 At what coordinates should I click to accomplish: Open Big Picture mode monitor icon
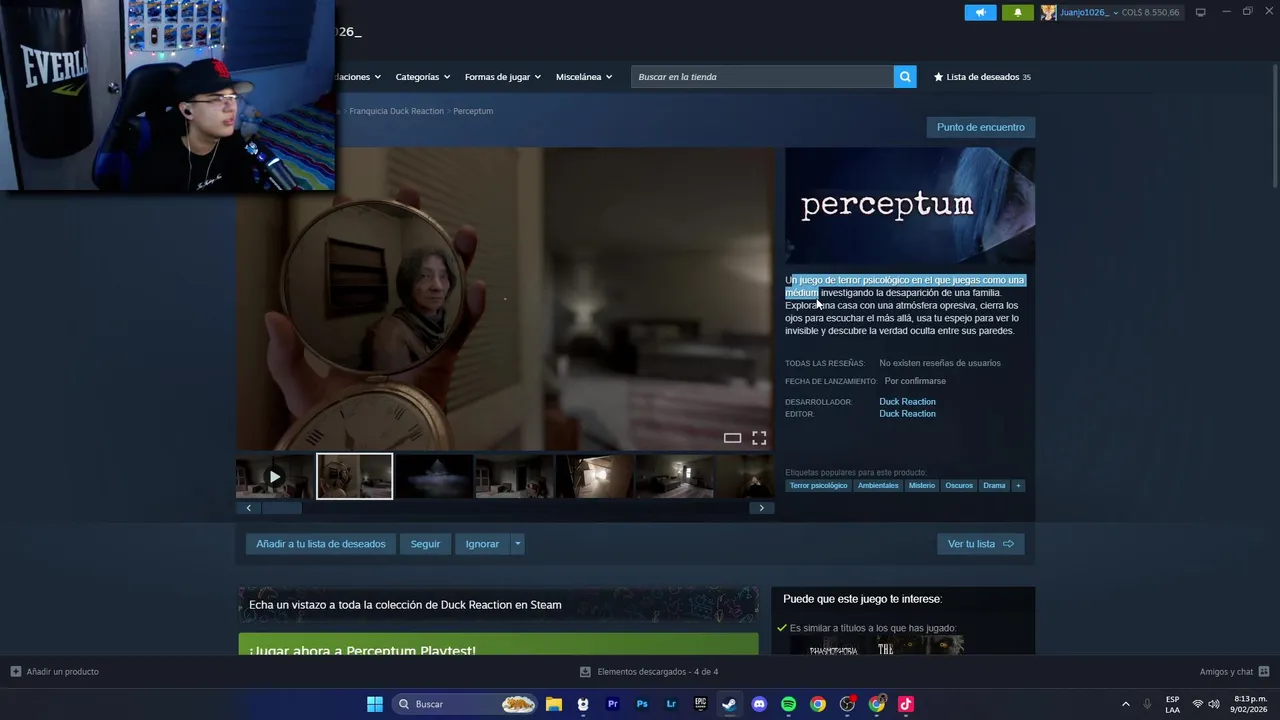coord(1200,12)
